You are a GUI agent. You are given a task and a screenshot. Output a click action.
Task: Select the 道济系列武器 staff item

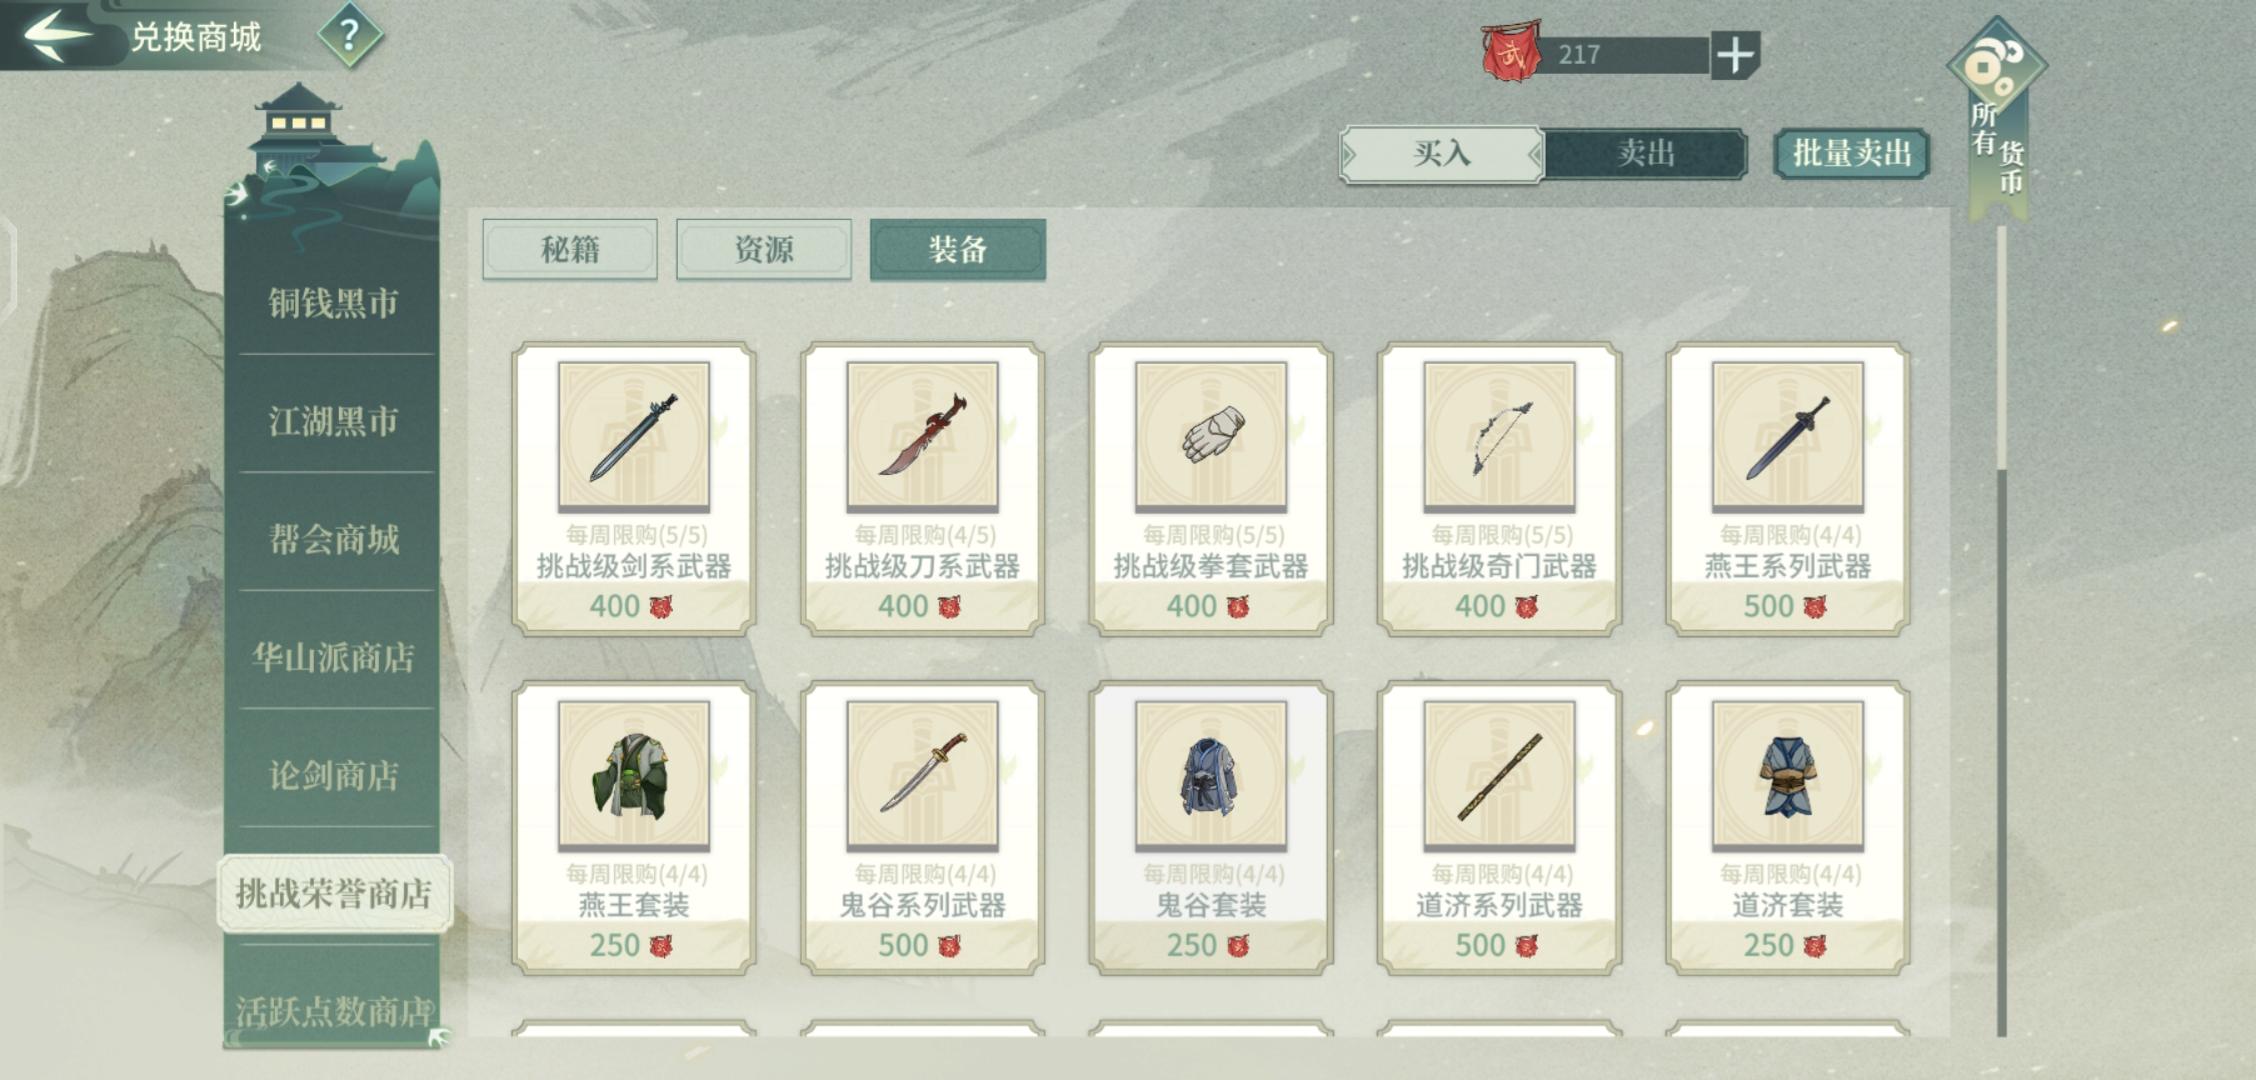pos(1499,828)
